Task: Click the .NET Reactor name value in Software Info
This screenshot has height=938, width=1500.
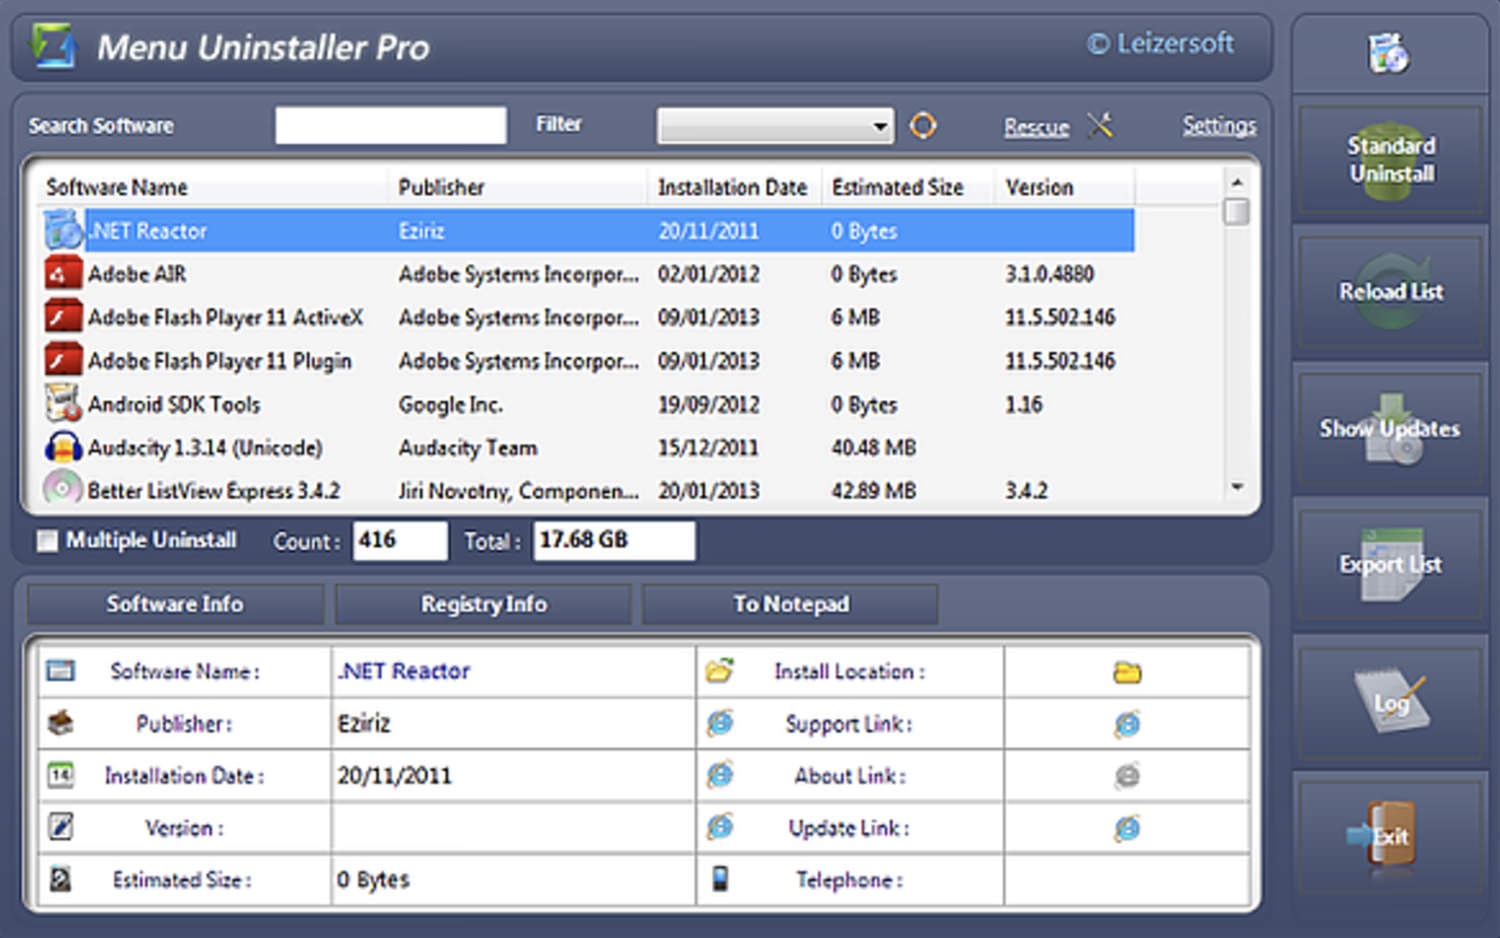Action: 404,671
